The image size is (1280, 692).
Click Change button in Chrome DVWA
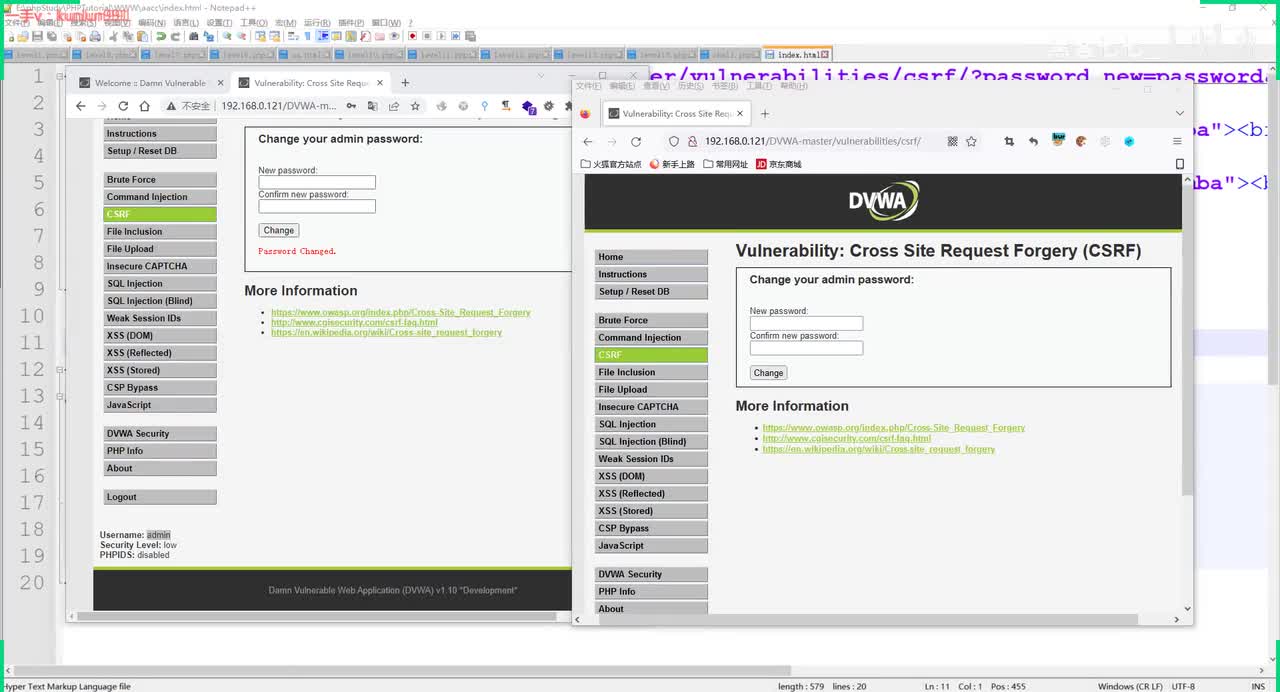278,230
